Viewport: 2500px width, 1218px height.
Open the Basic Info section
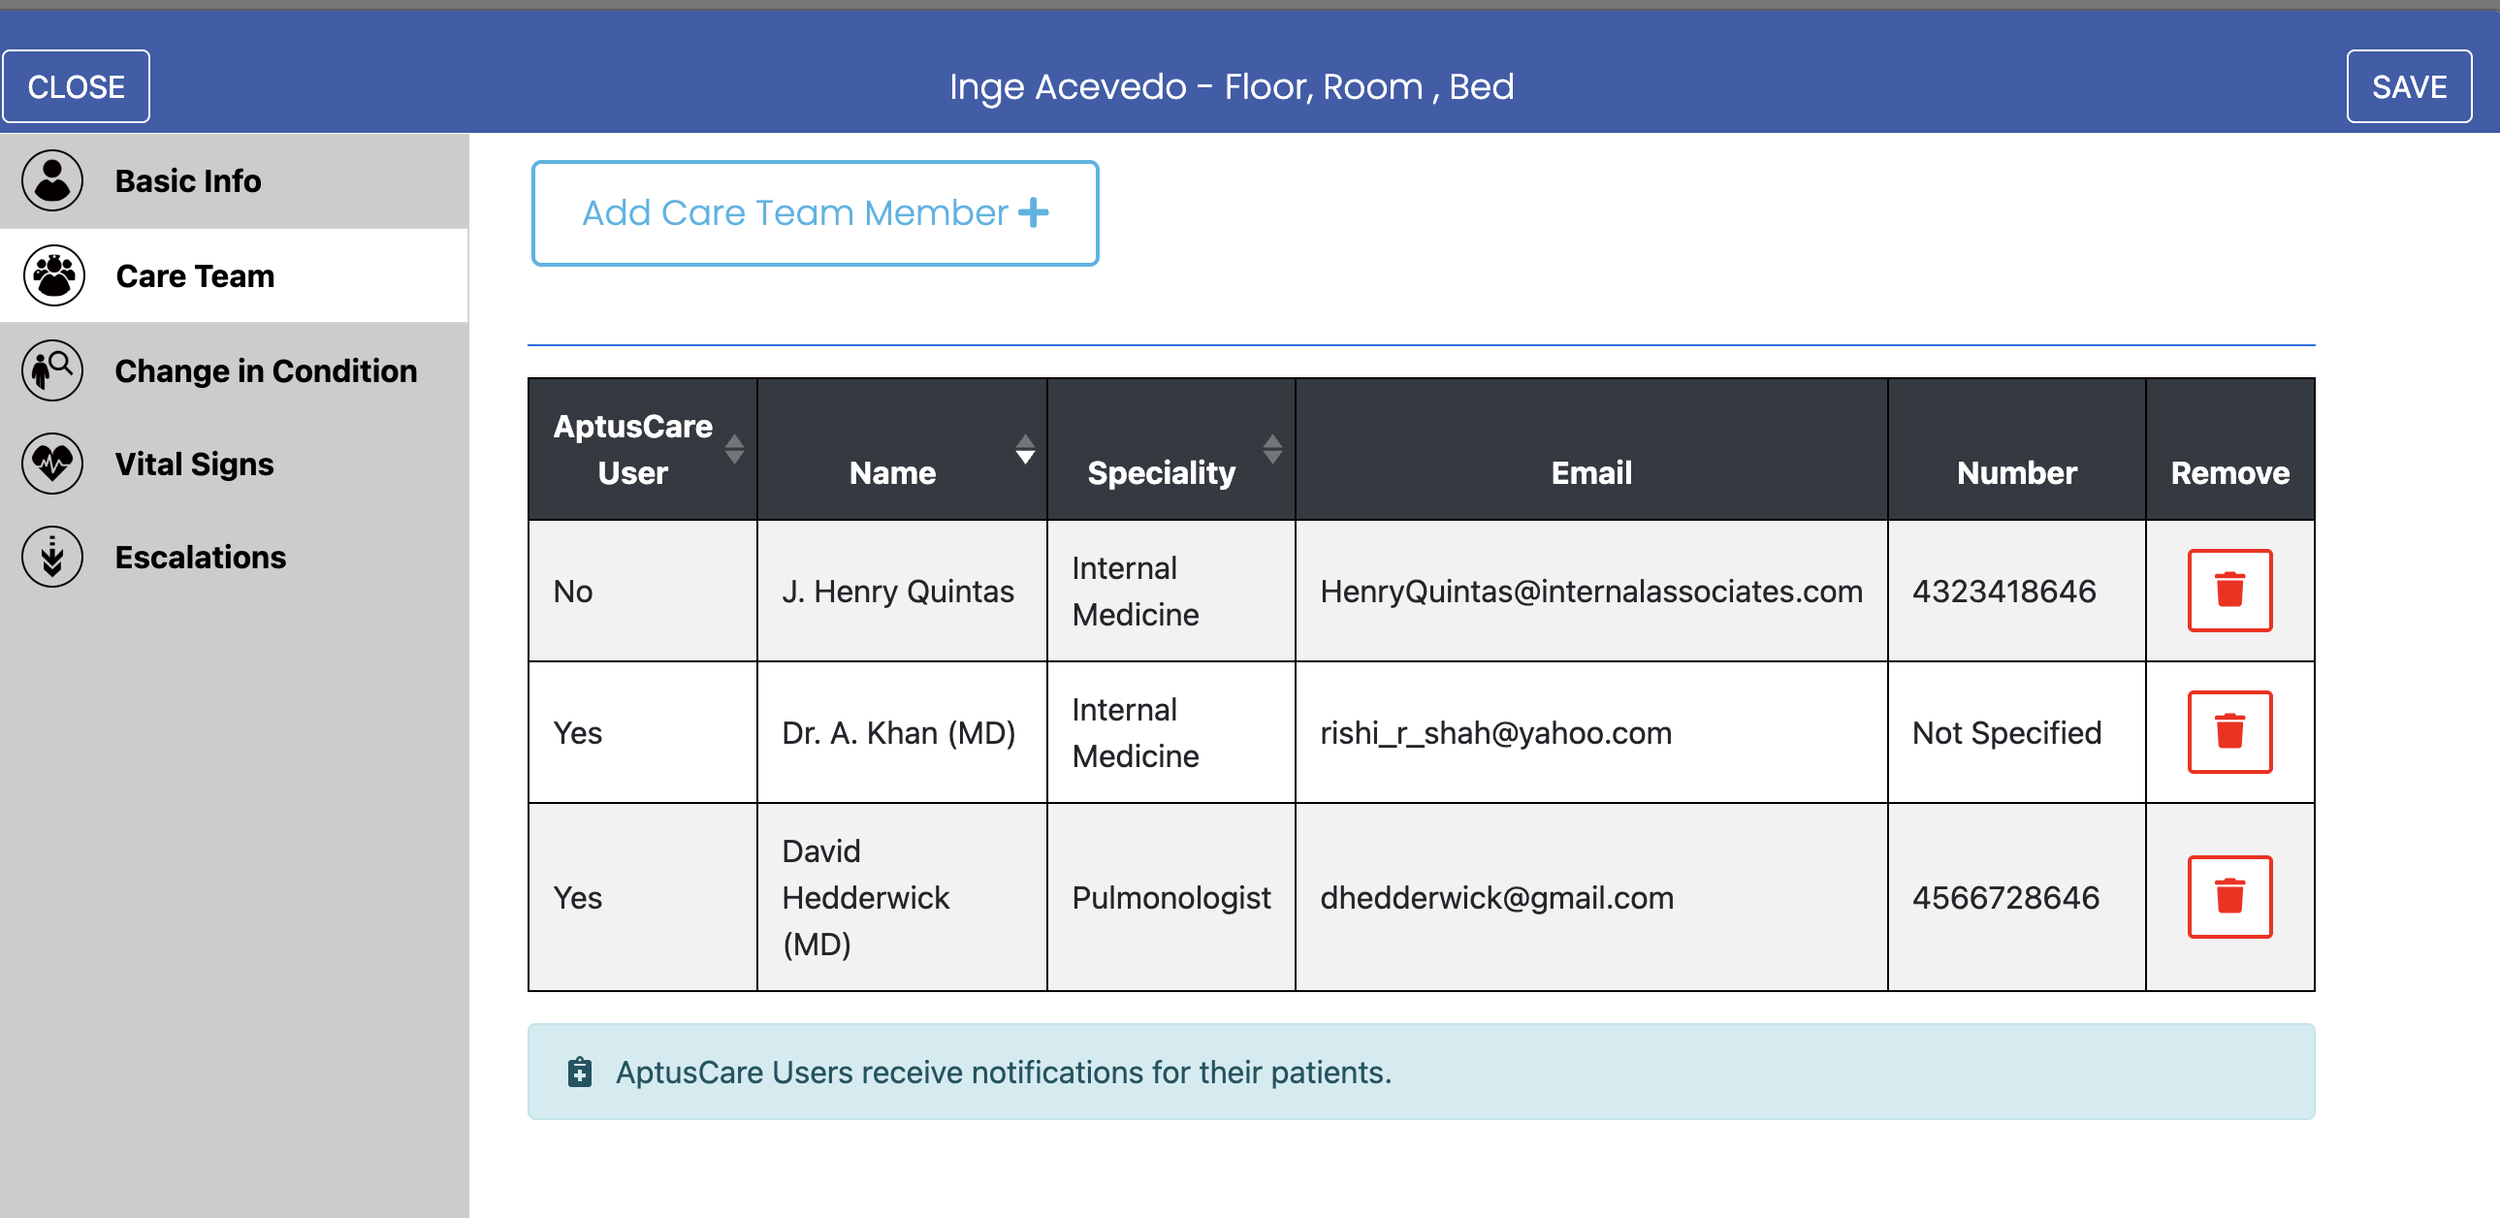click(234, 181)
